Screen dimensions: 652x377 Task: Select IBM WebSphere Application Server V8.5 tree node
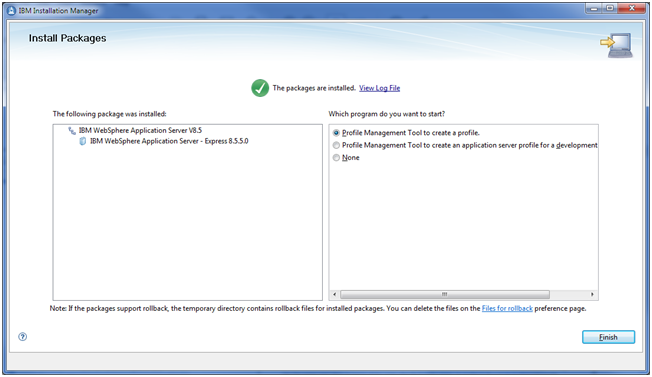140,131
